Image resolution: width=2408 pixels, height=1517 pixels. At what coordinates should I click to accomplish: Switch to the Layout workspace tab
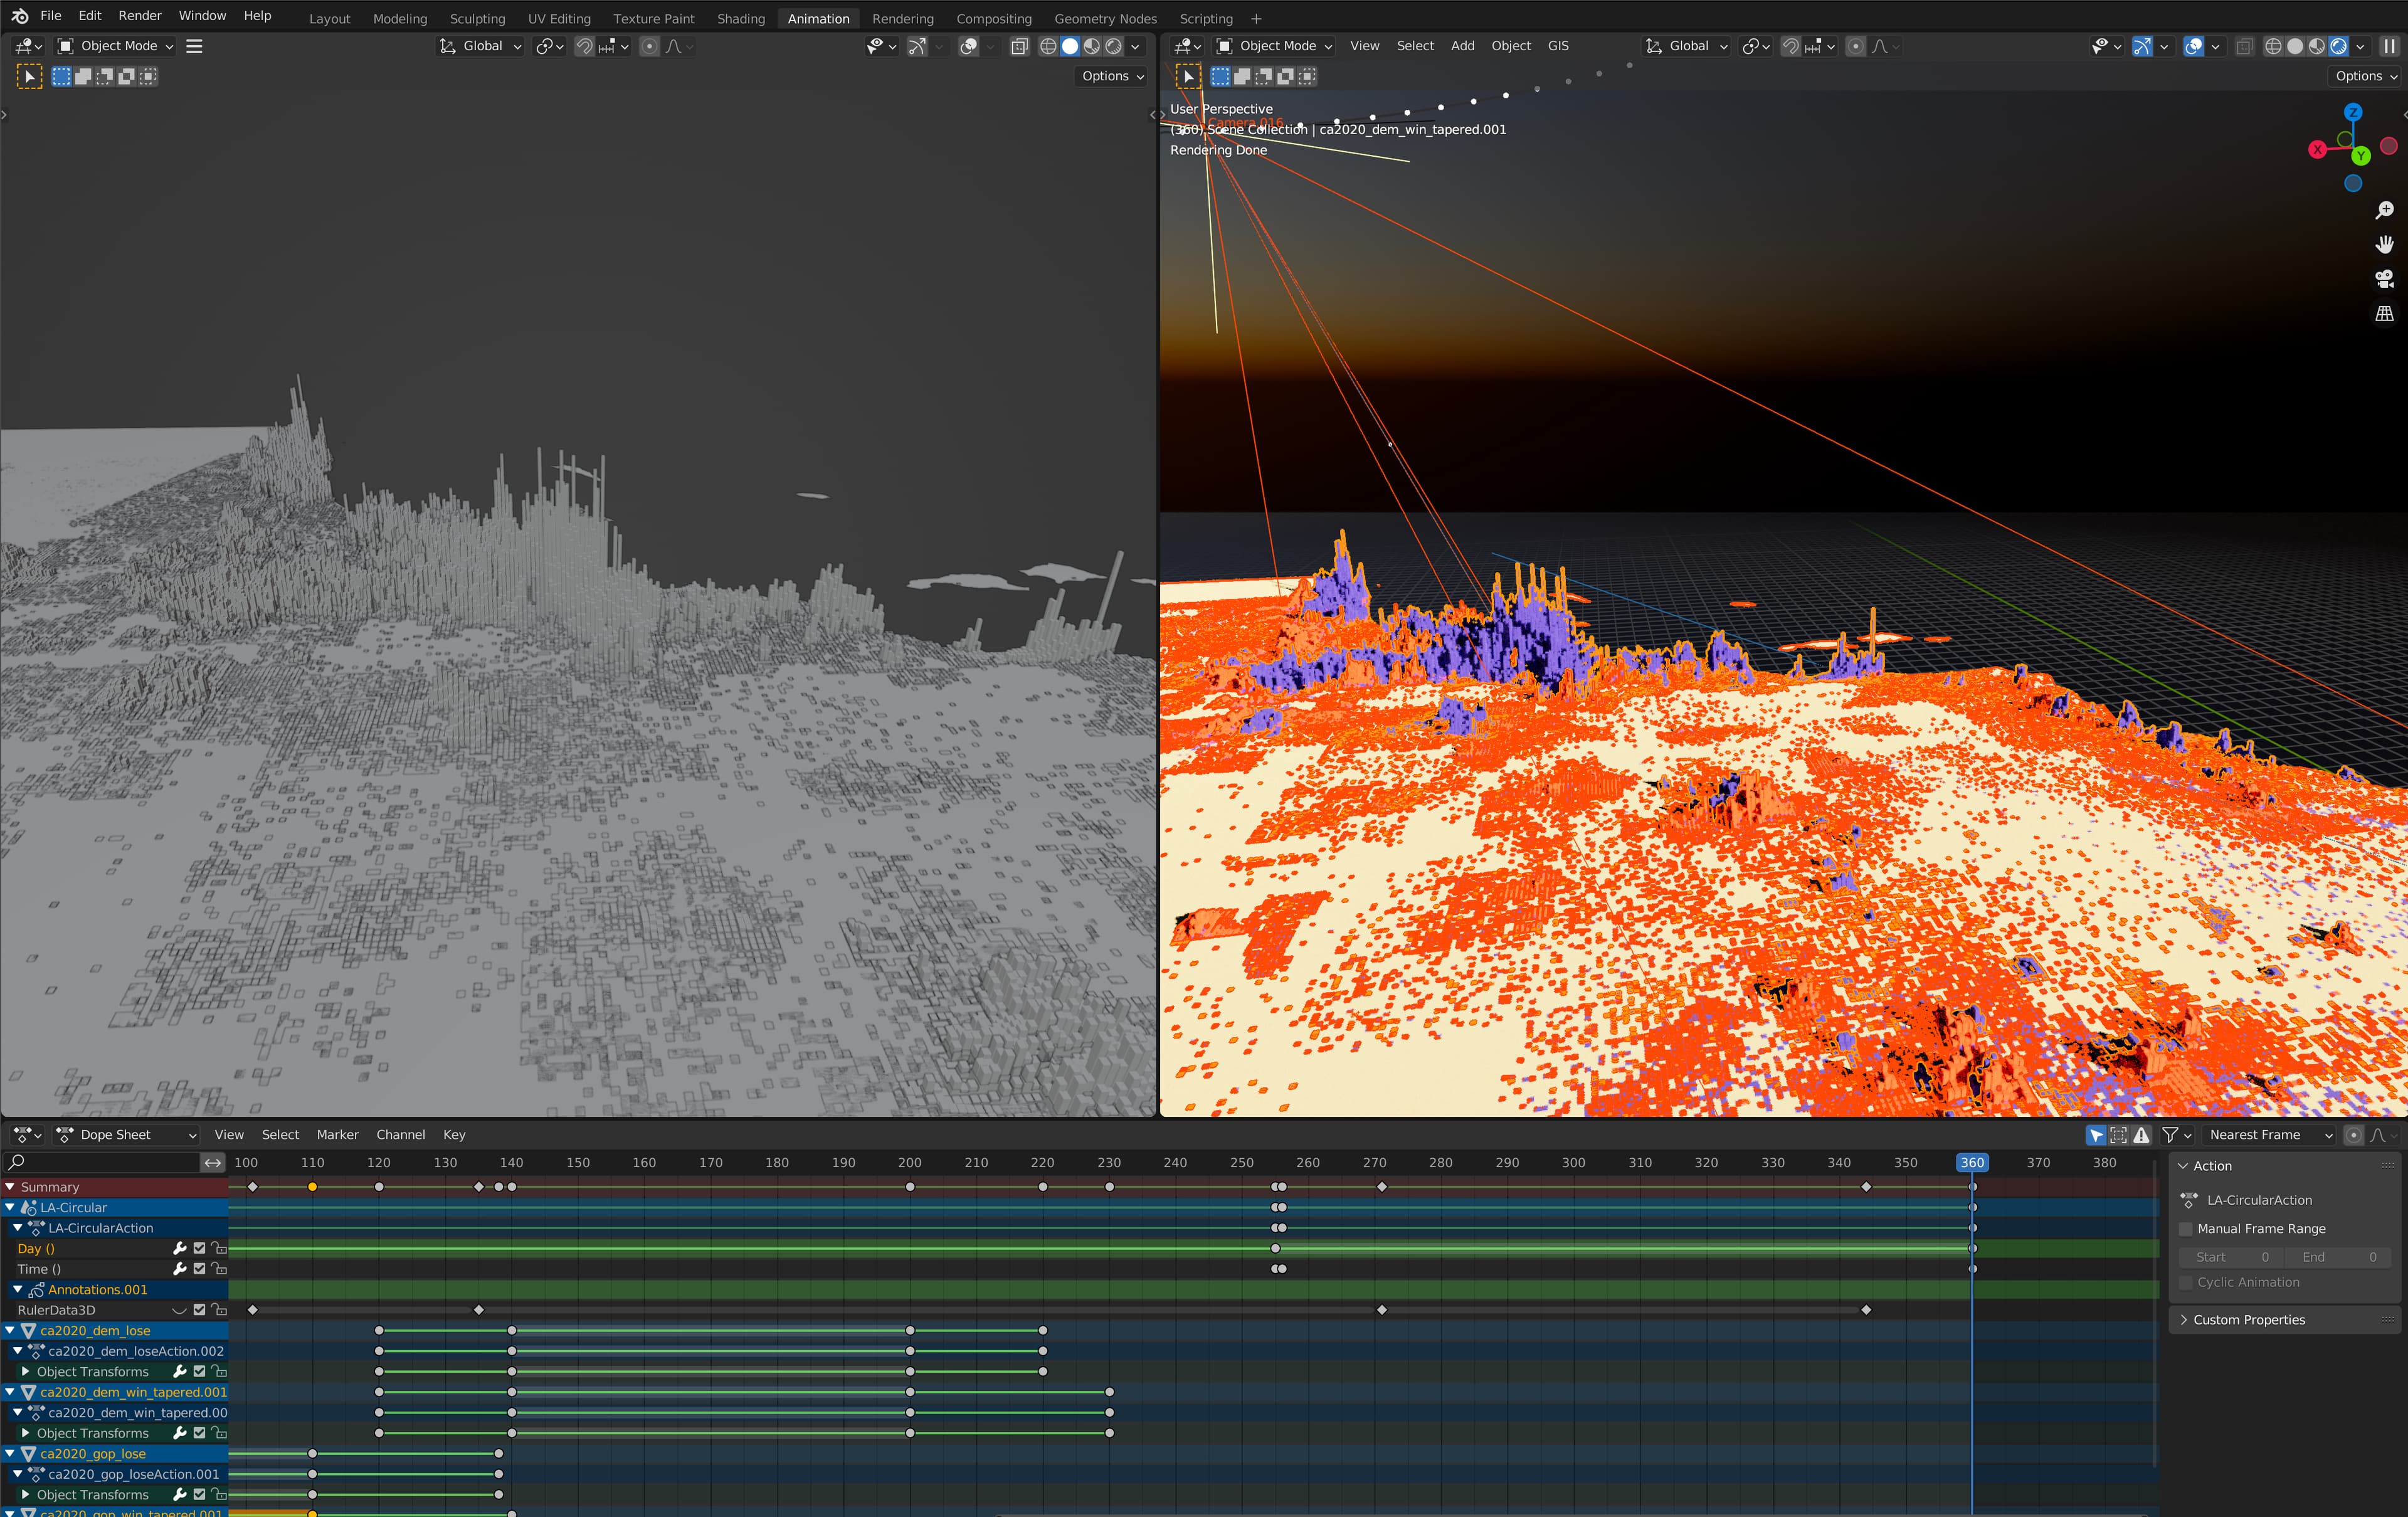pyautogui.click(x=330, y=19)
